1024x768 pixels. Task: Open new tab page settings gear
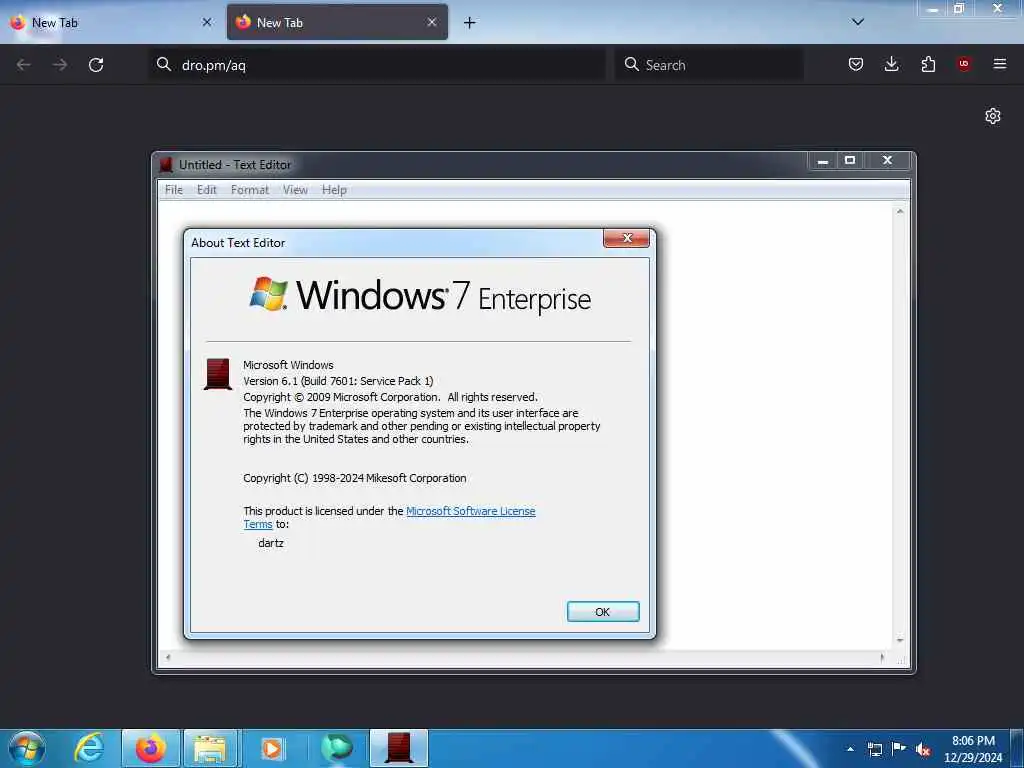993,116
